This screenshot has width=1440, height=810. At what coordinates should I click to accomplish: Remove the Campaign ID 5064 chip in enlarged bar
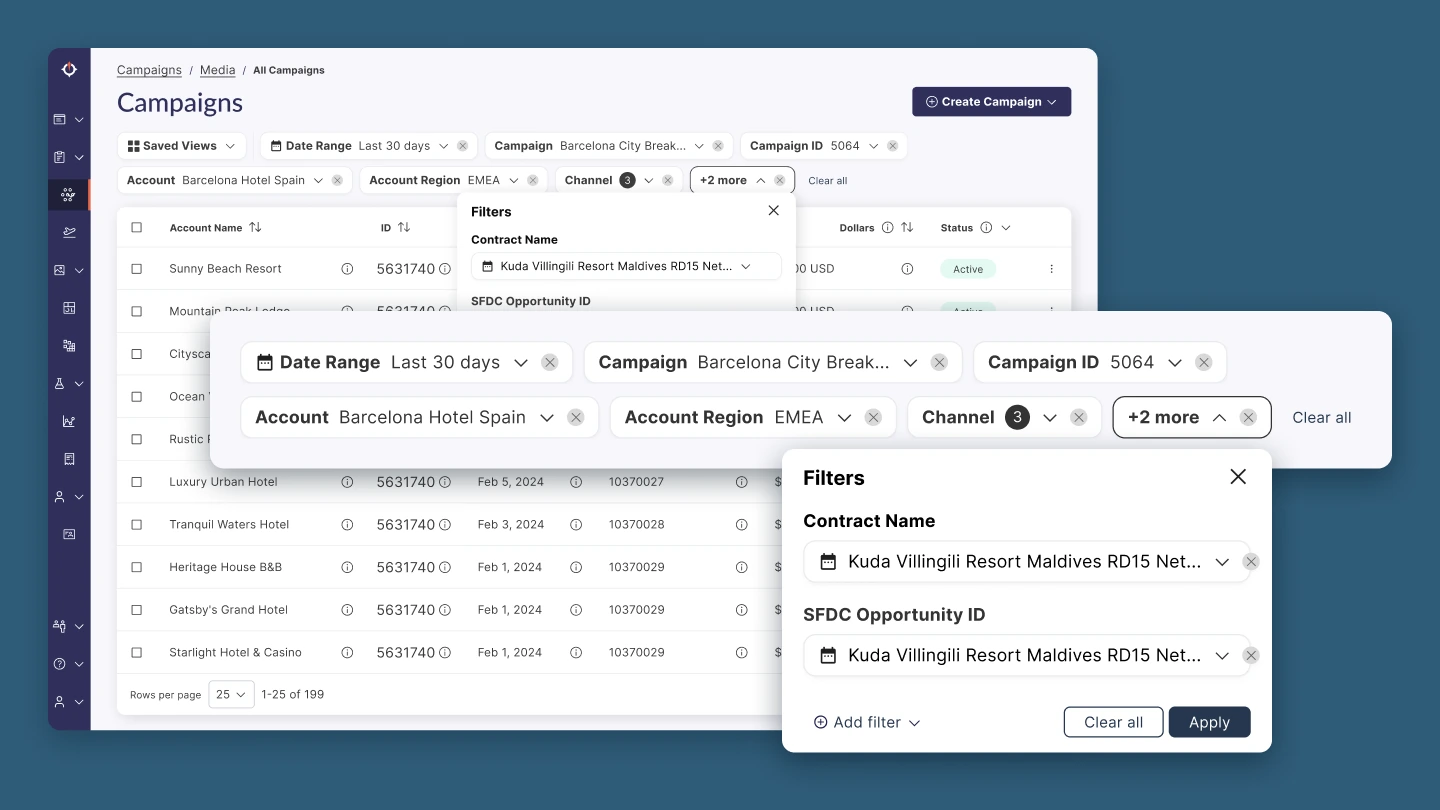pos(1204,362)
